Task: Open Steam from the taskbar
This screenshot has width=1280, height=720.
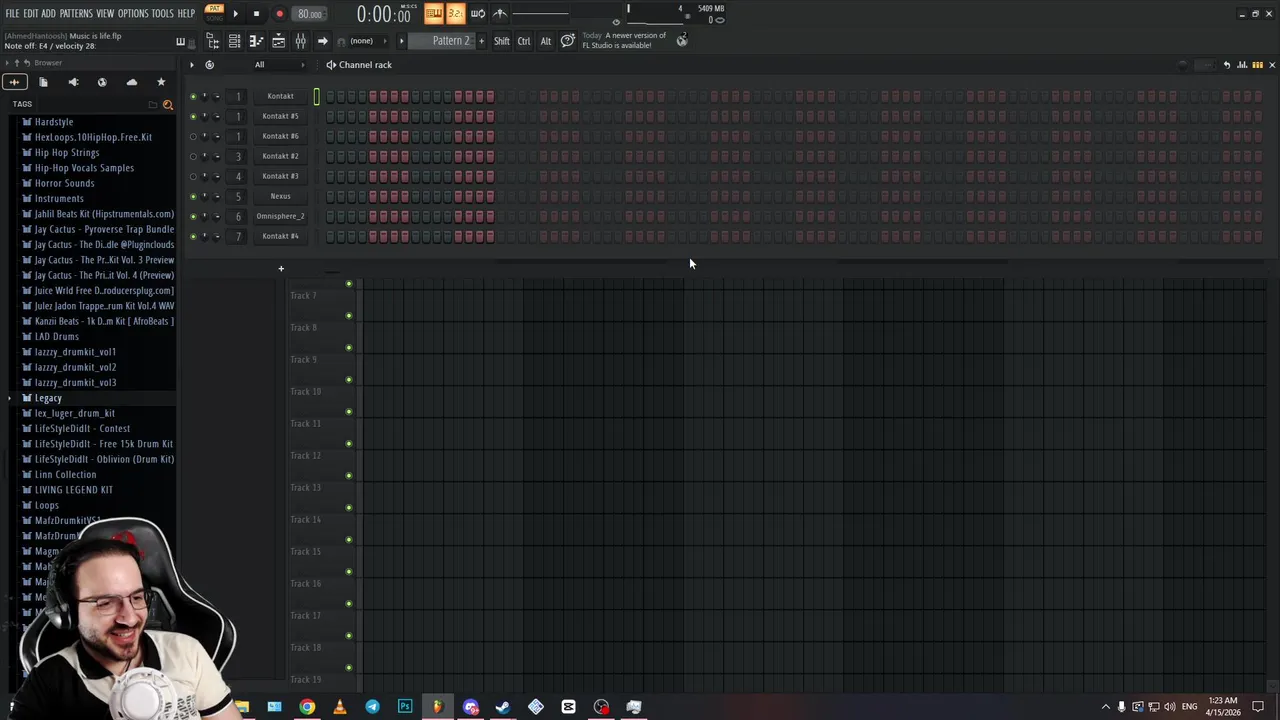Action: point(503,707)
